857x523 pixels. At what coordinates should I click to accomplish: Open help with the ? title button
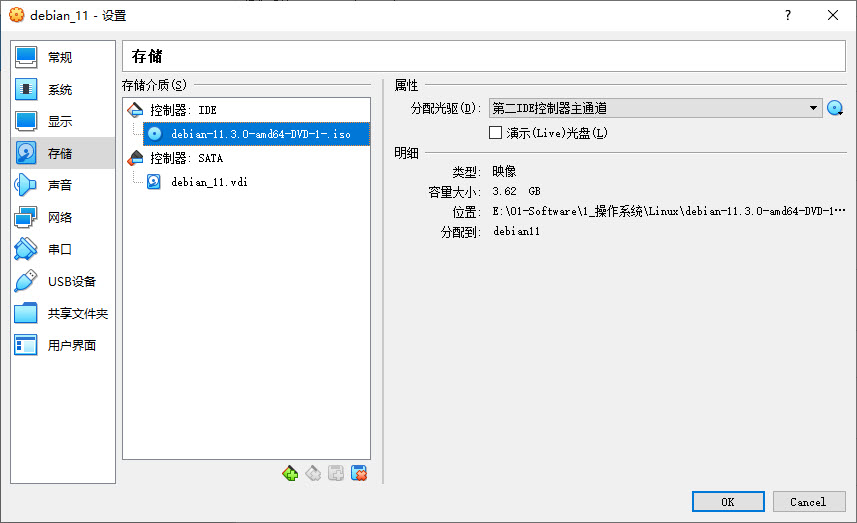(x=788, y=15)
